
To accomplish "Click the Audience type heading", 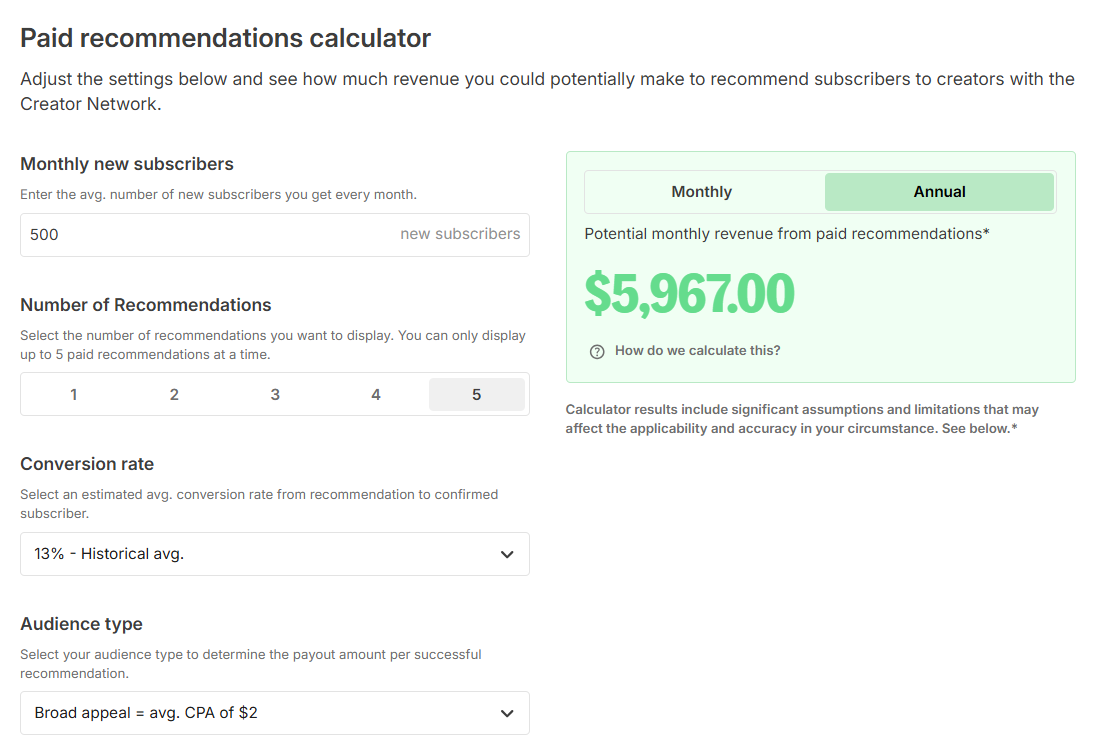I will point(82,624).
